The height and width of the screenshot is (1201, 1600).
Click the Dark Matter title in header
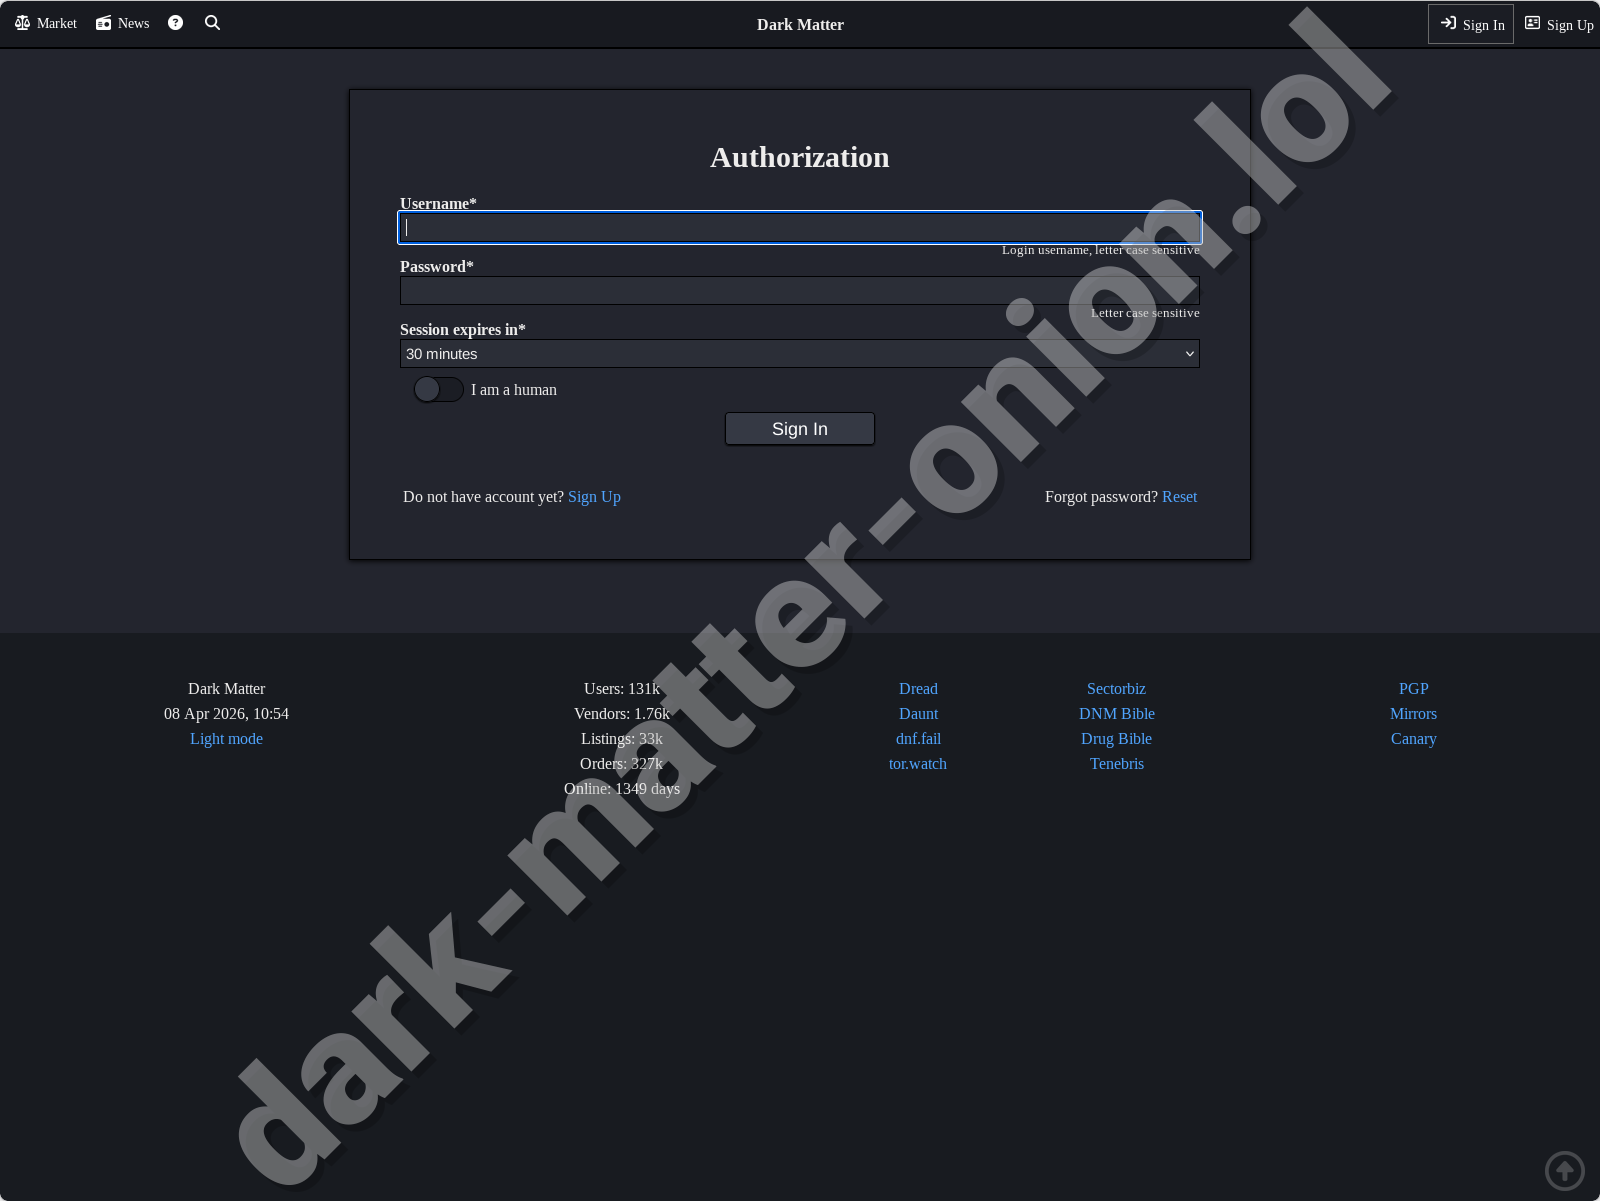point(800,24)
